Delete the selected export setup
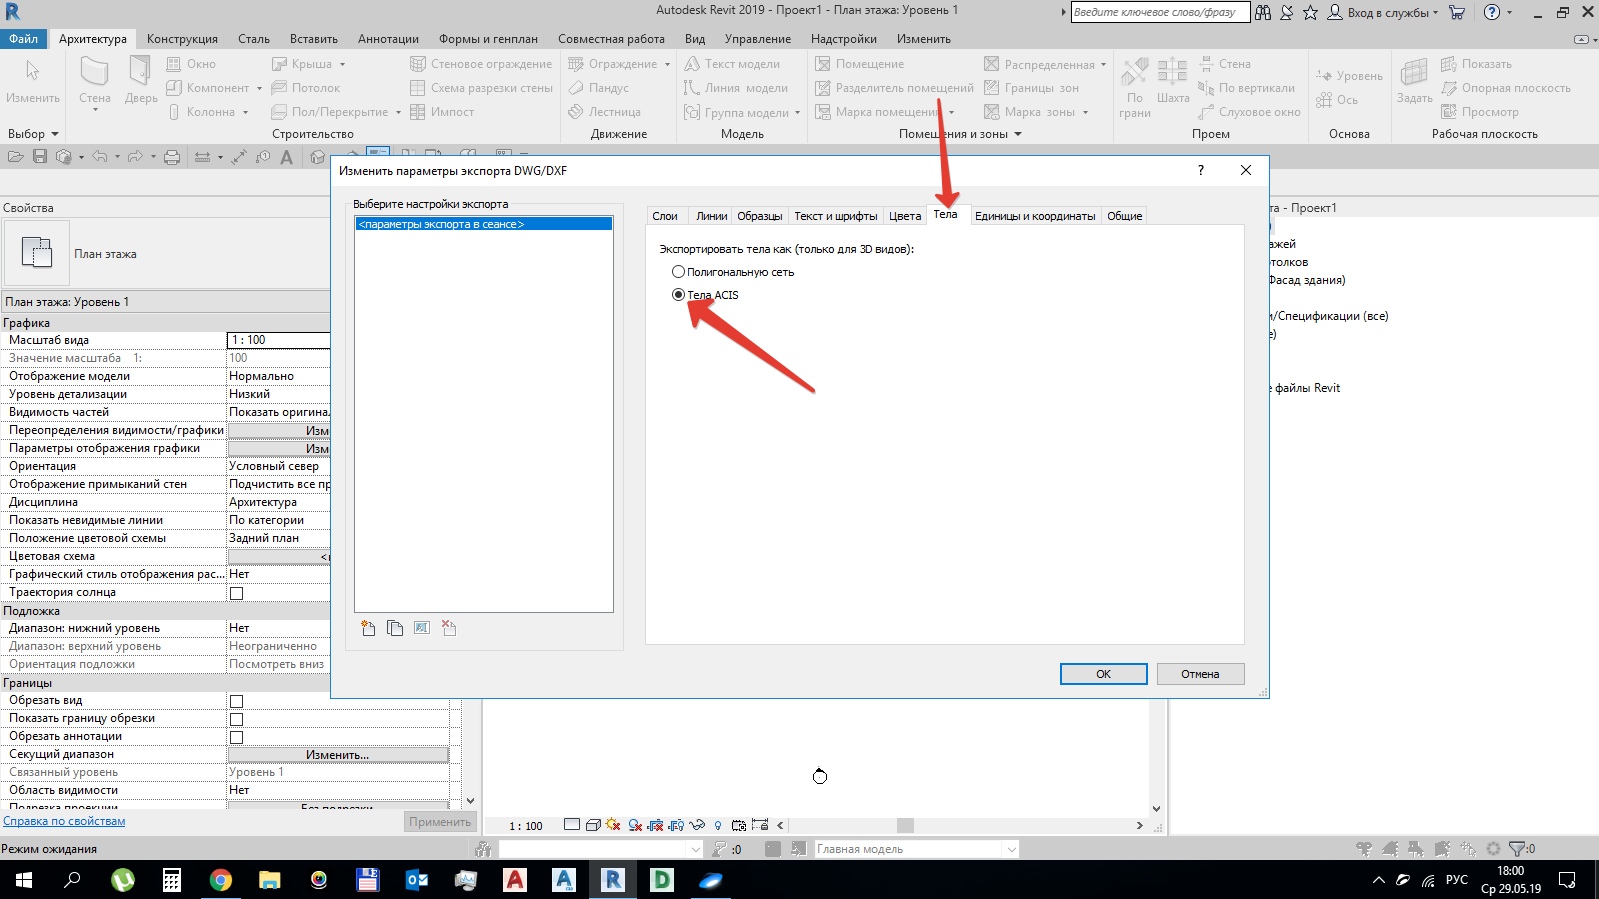Viewport: 1599px width, 899px height. coord(449,628)
